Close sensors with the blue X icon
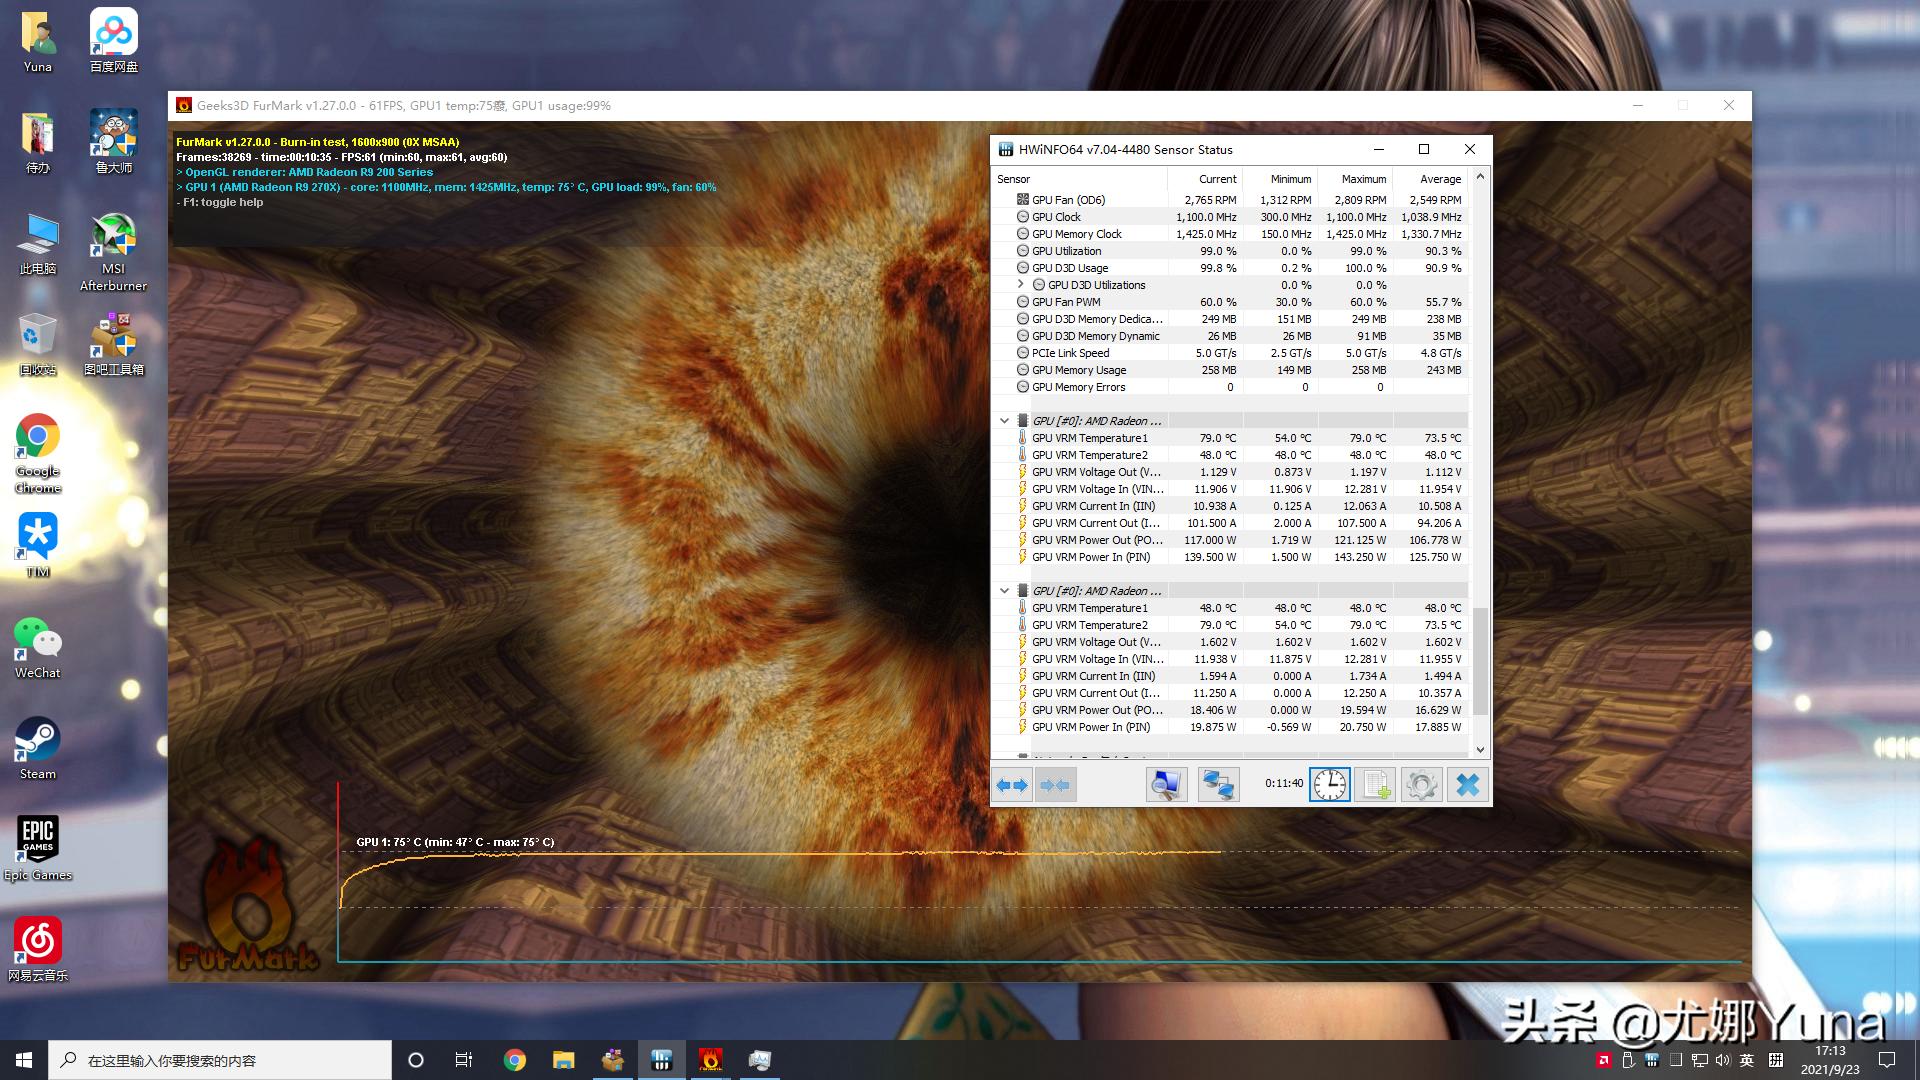Image resolution: width=1920 pixels, height=1080 pixels. 1467,785
